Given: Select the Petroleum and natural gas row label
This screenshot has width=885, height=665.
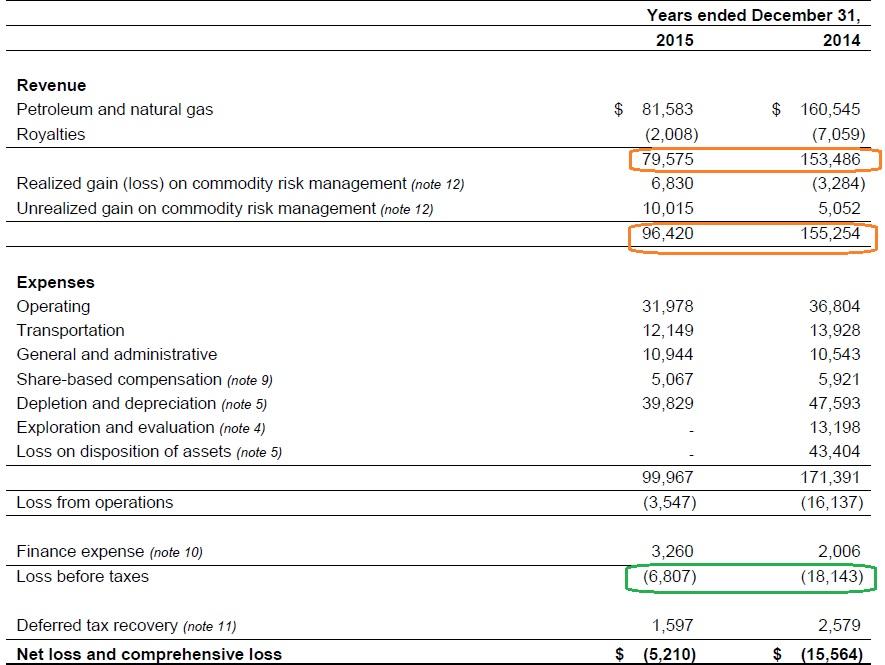Looking at the screenshot, I should point(115,110).
